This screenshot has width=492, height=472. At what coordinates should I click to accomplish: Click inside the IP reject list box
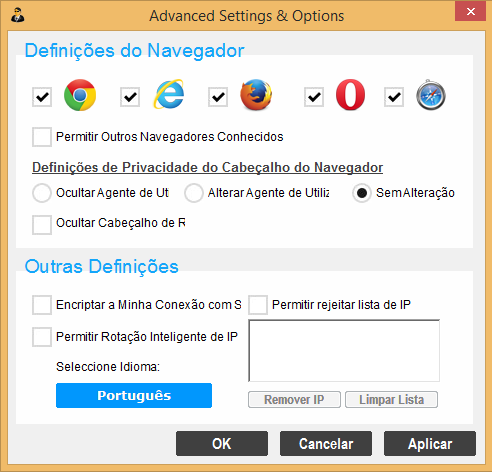click(344, 351)
